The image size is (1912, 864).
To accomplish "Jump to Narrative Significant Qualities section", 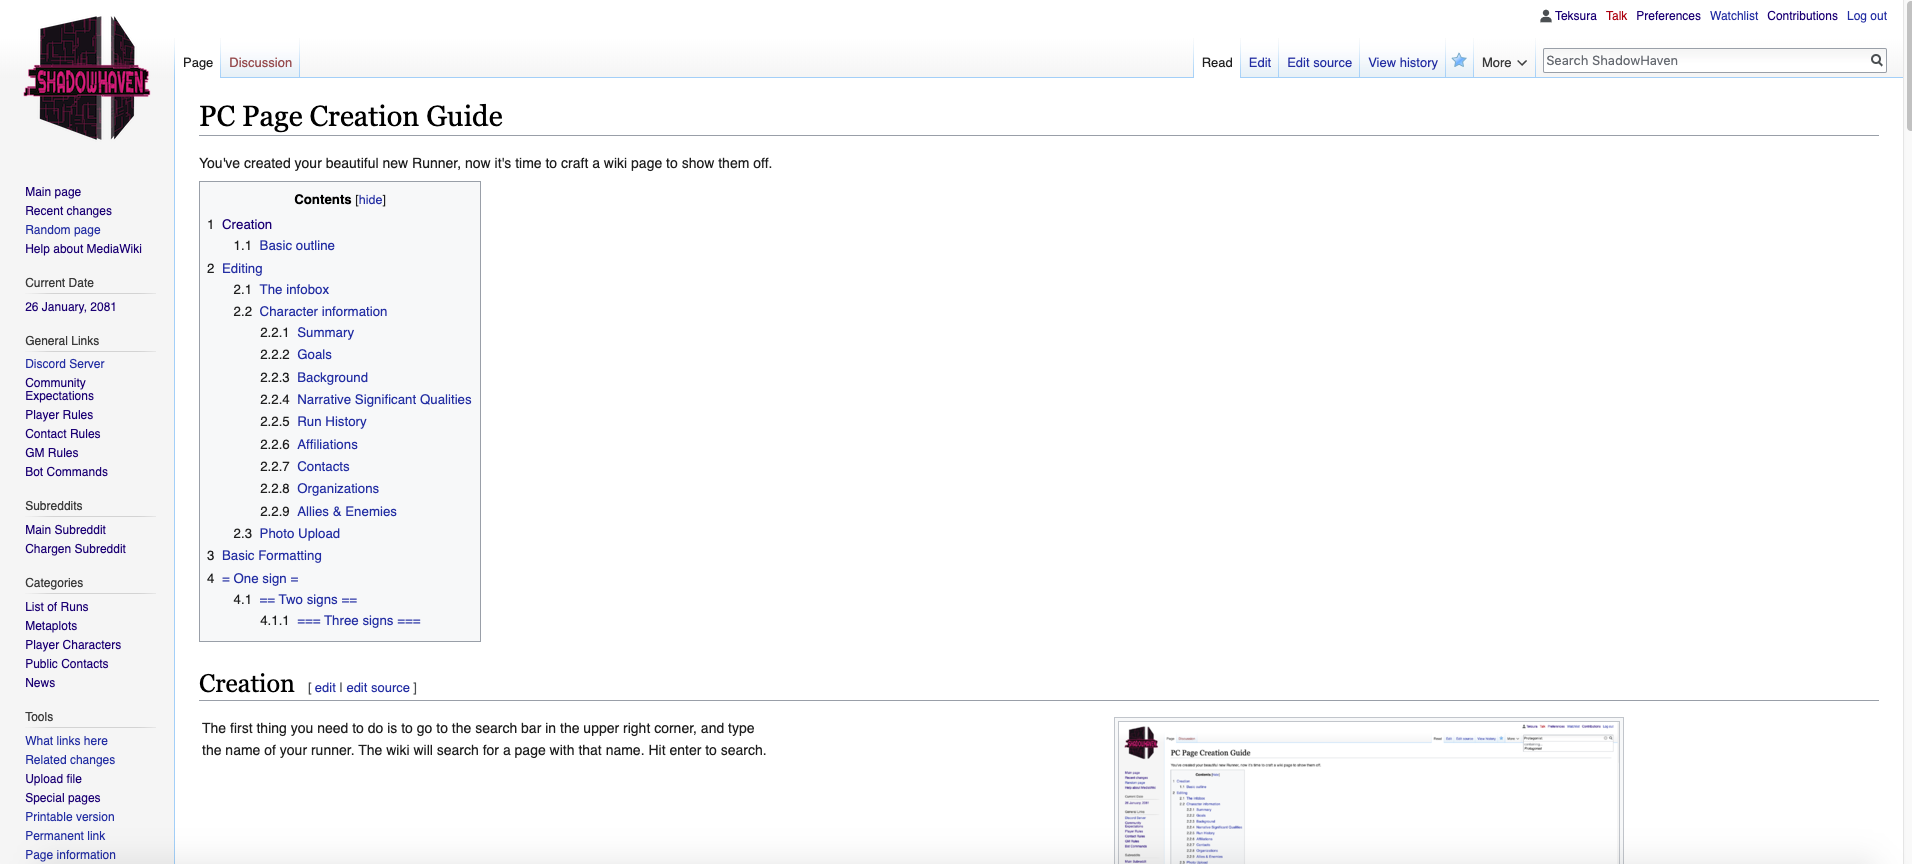I will point(383,400).
